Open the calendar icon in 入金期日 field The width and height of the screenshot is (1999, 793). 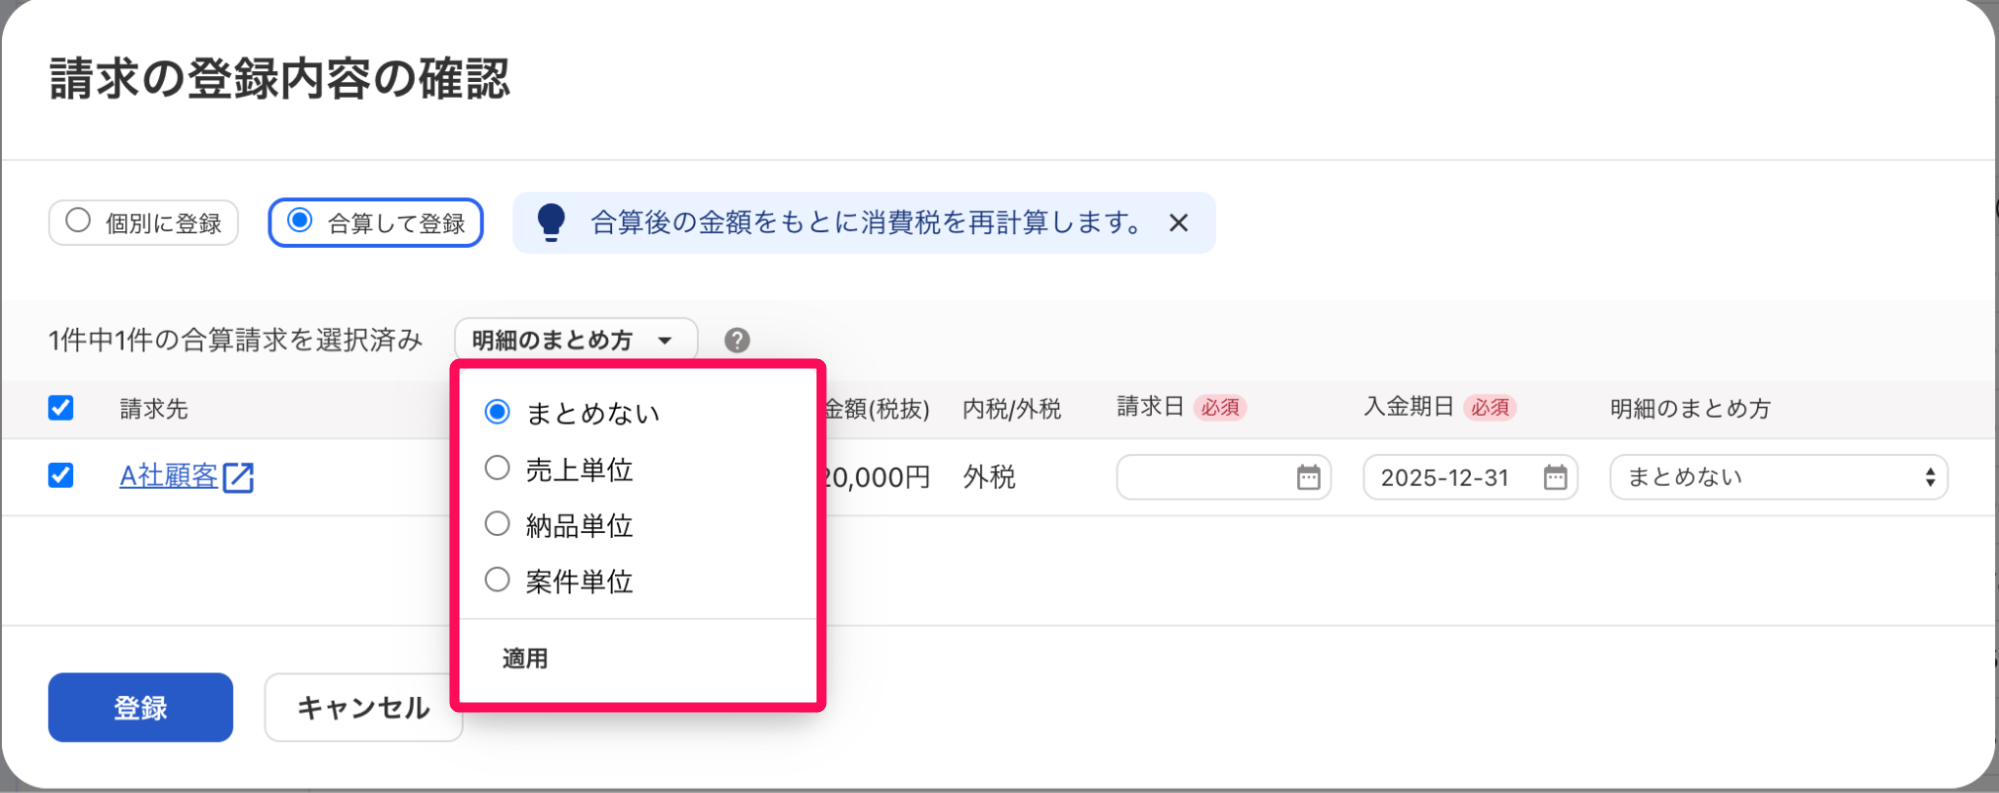(1555, 477)
